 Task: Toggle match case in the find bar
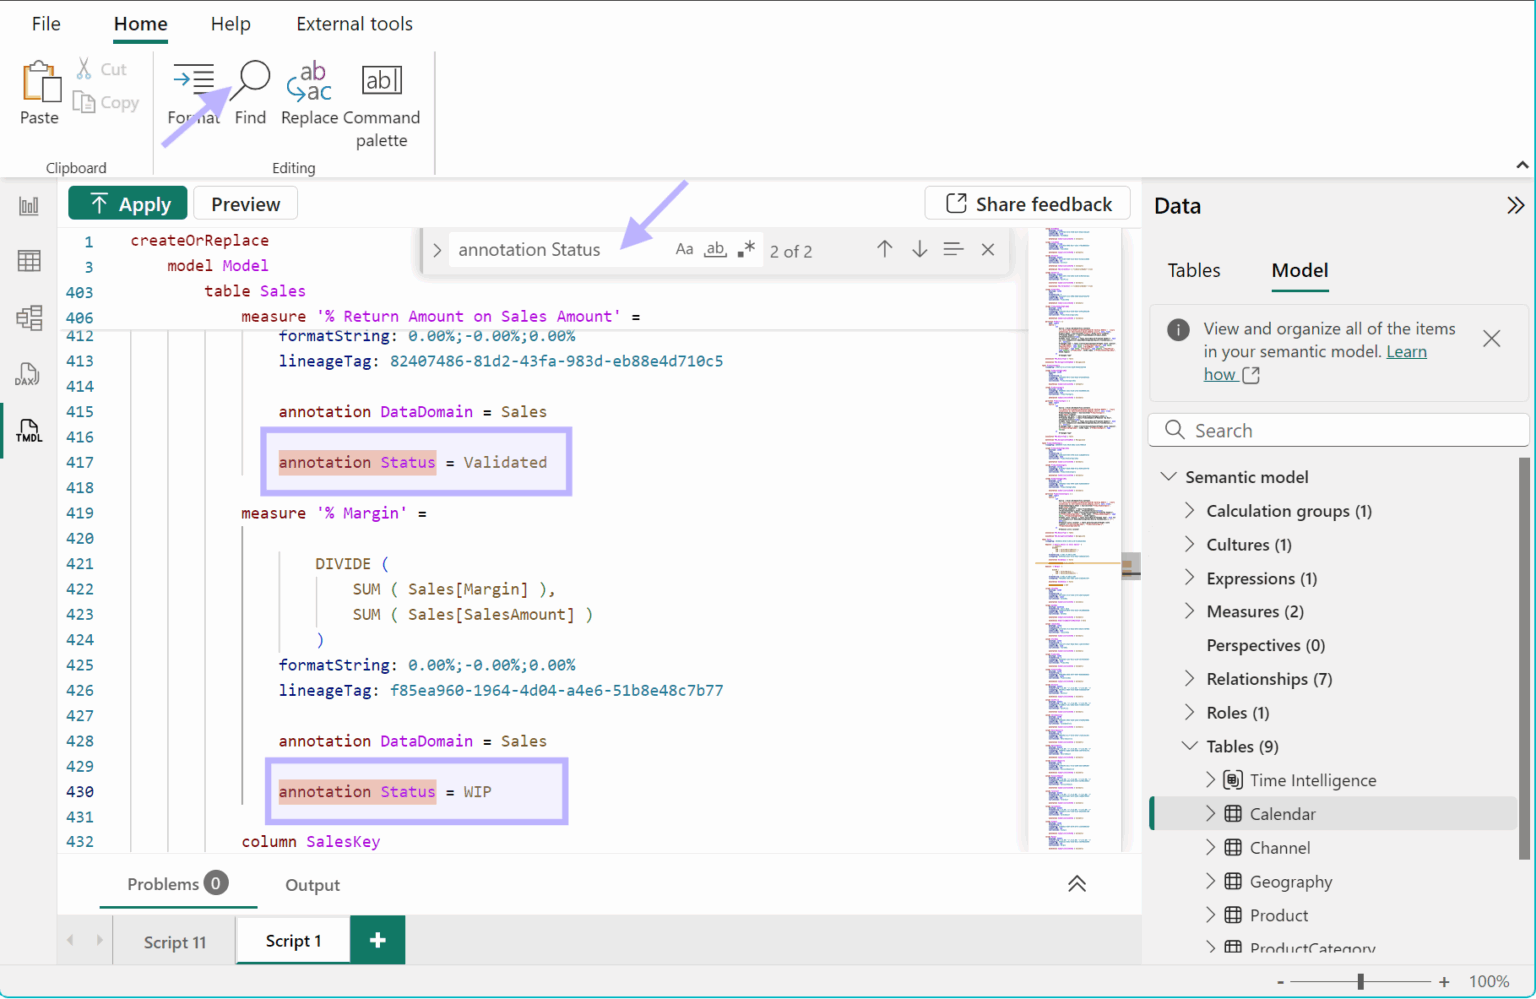[x=684, y=249]
